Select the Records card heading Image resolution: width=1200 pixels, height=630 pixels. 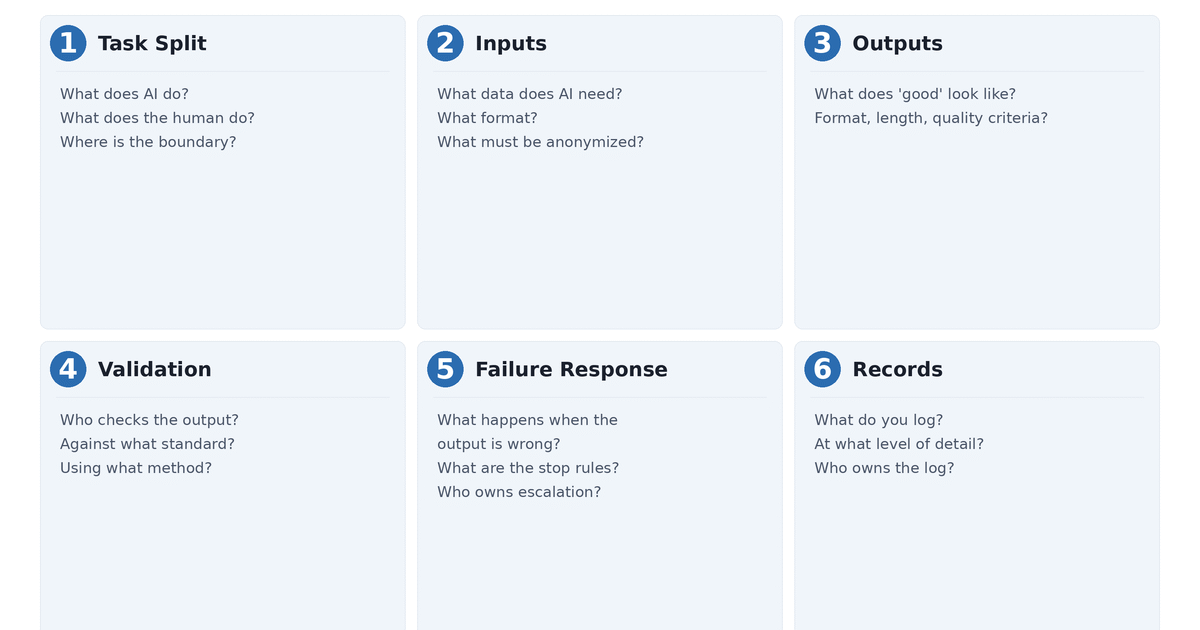897,370
